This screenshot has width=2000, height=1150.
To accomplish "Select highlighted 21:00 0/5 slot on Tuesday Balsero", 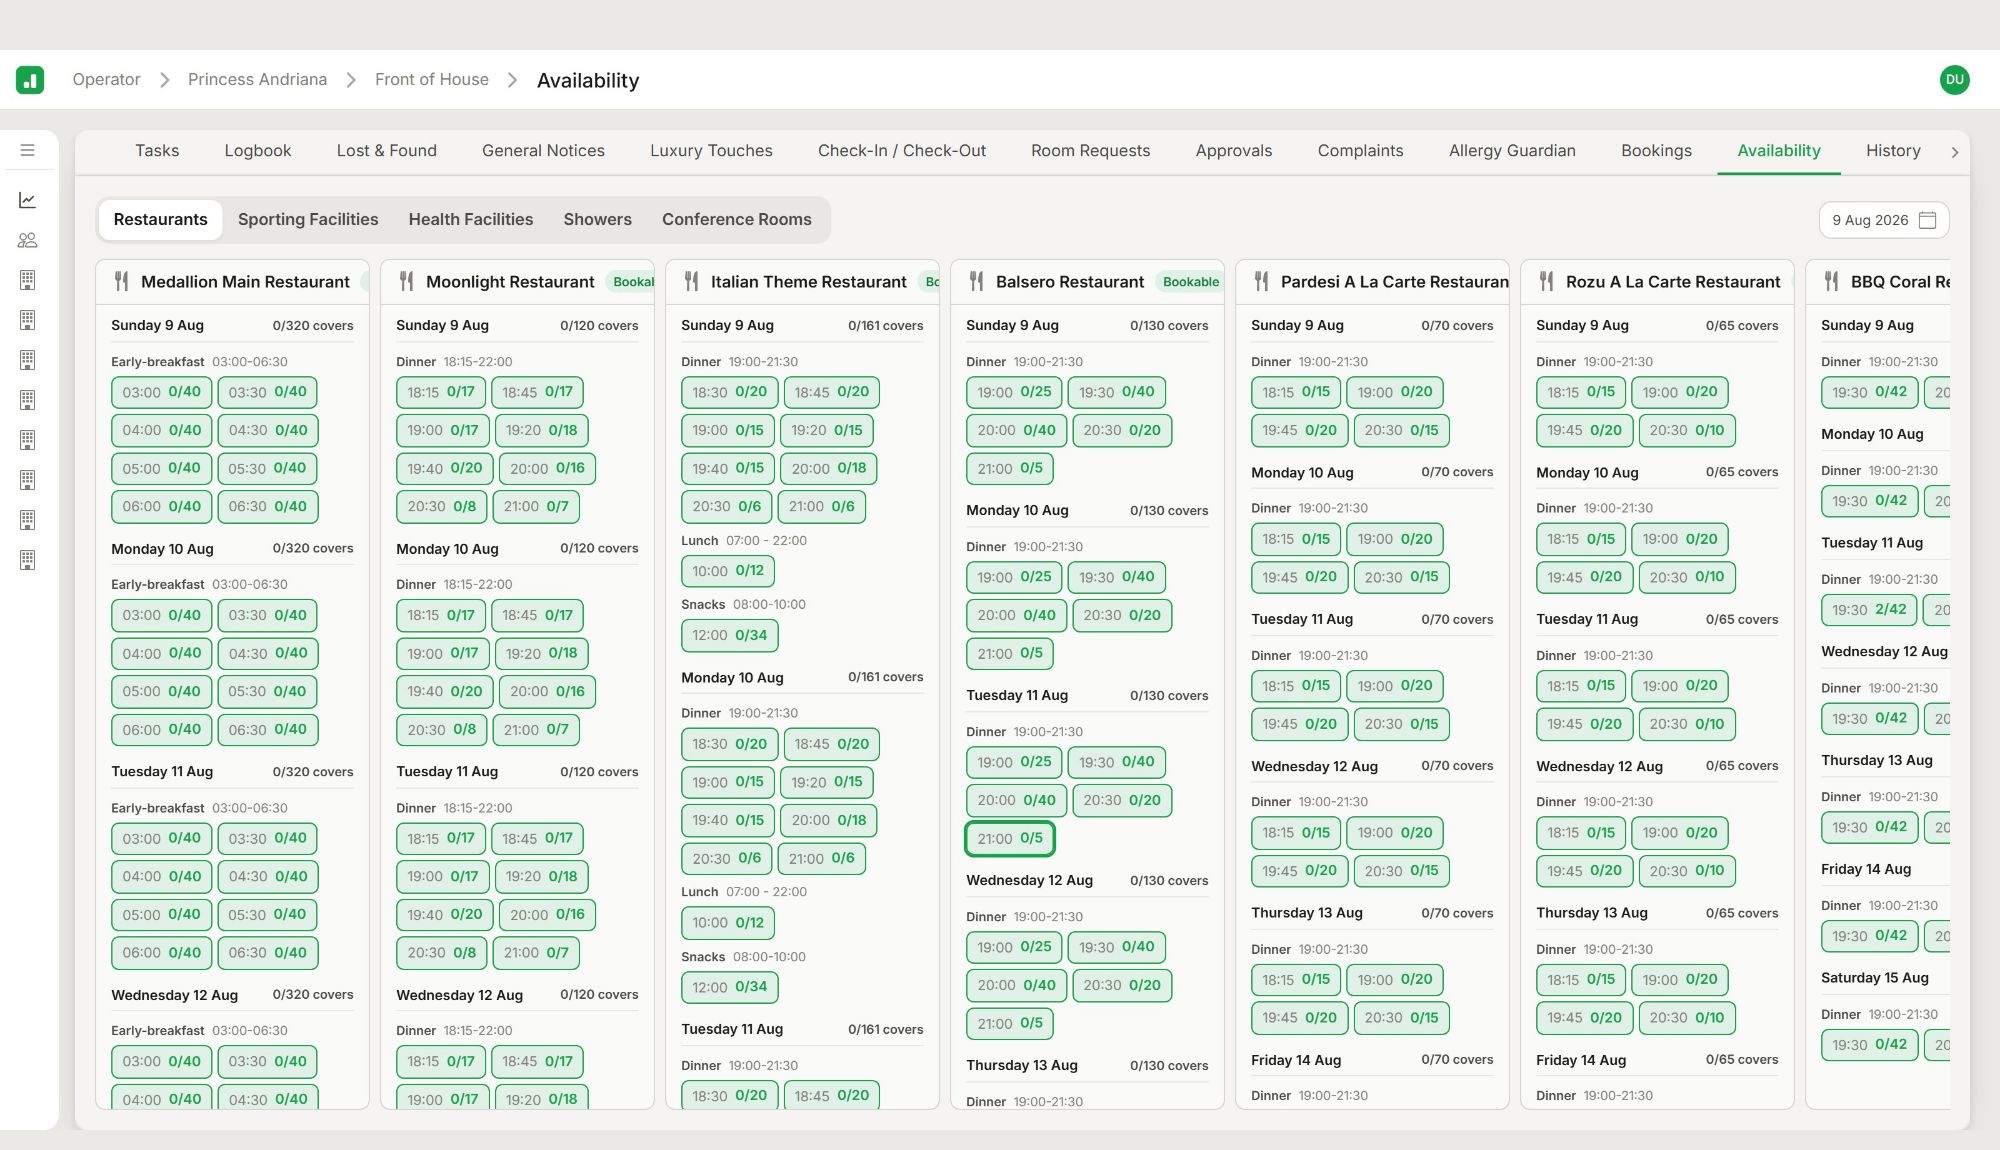I will (x=1009, y=839).
